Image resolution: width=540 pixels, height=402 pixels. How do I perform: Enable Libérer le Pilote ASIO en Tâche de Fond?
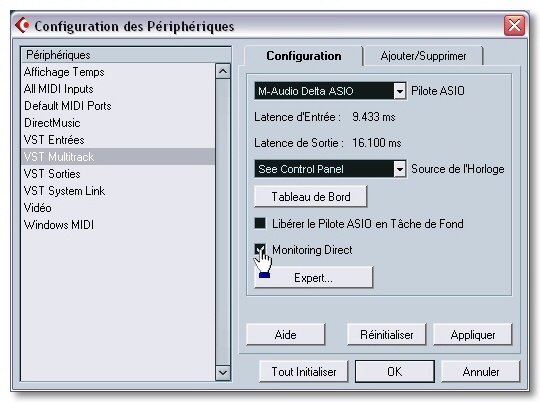(x=260, y=223)
